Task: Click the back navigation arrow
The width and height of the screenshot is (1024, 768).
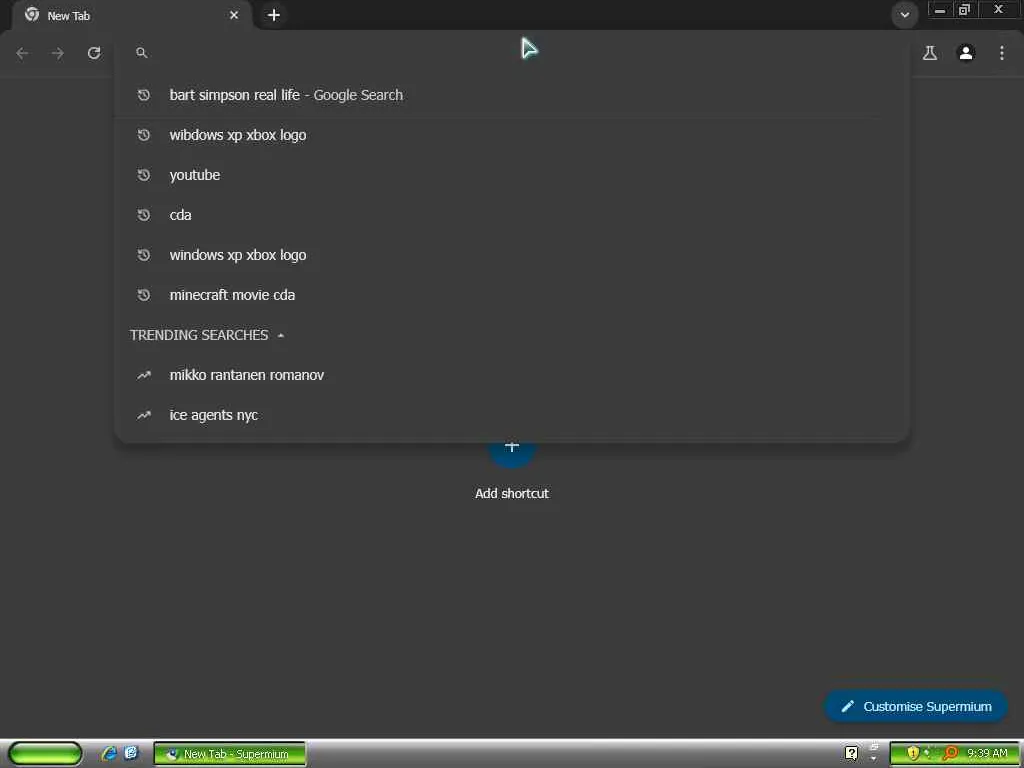Action: click(22, 53)
